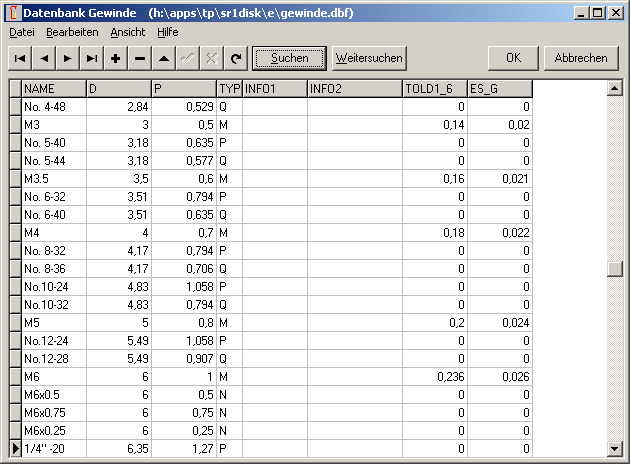Refresh data with the circular arrow icon

point(236,58)
